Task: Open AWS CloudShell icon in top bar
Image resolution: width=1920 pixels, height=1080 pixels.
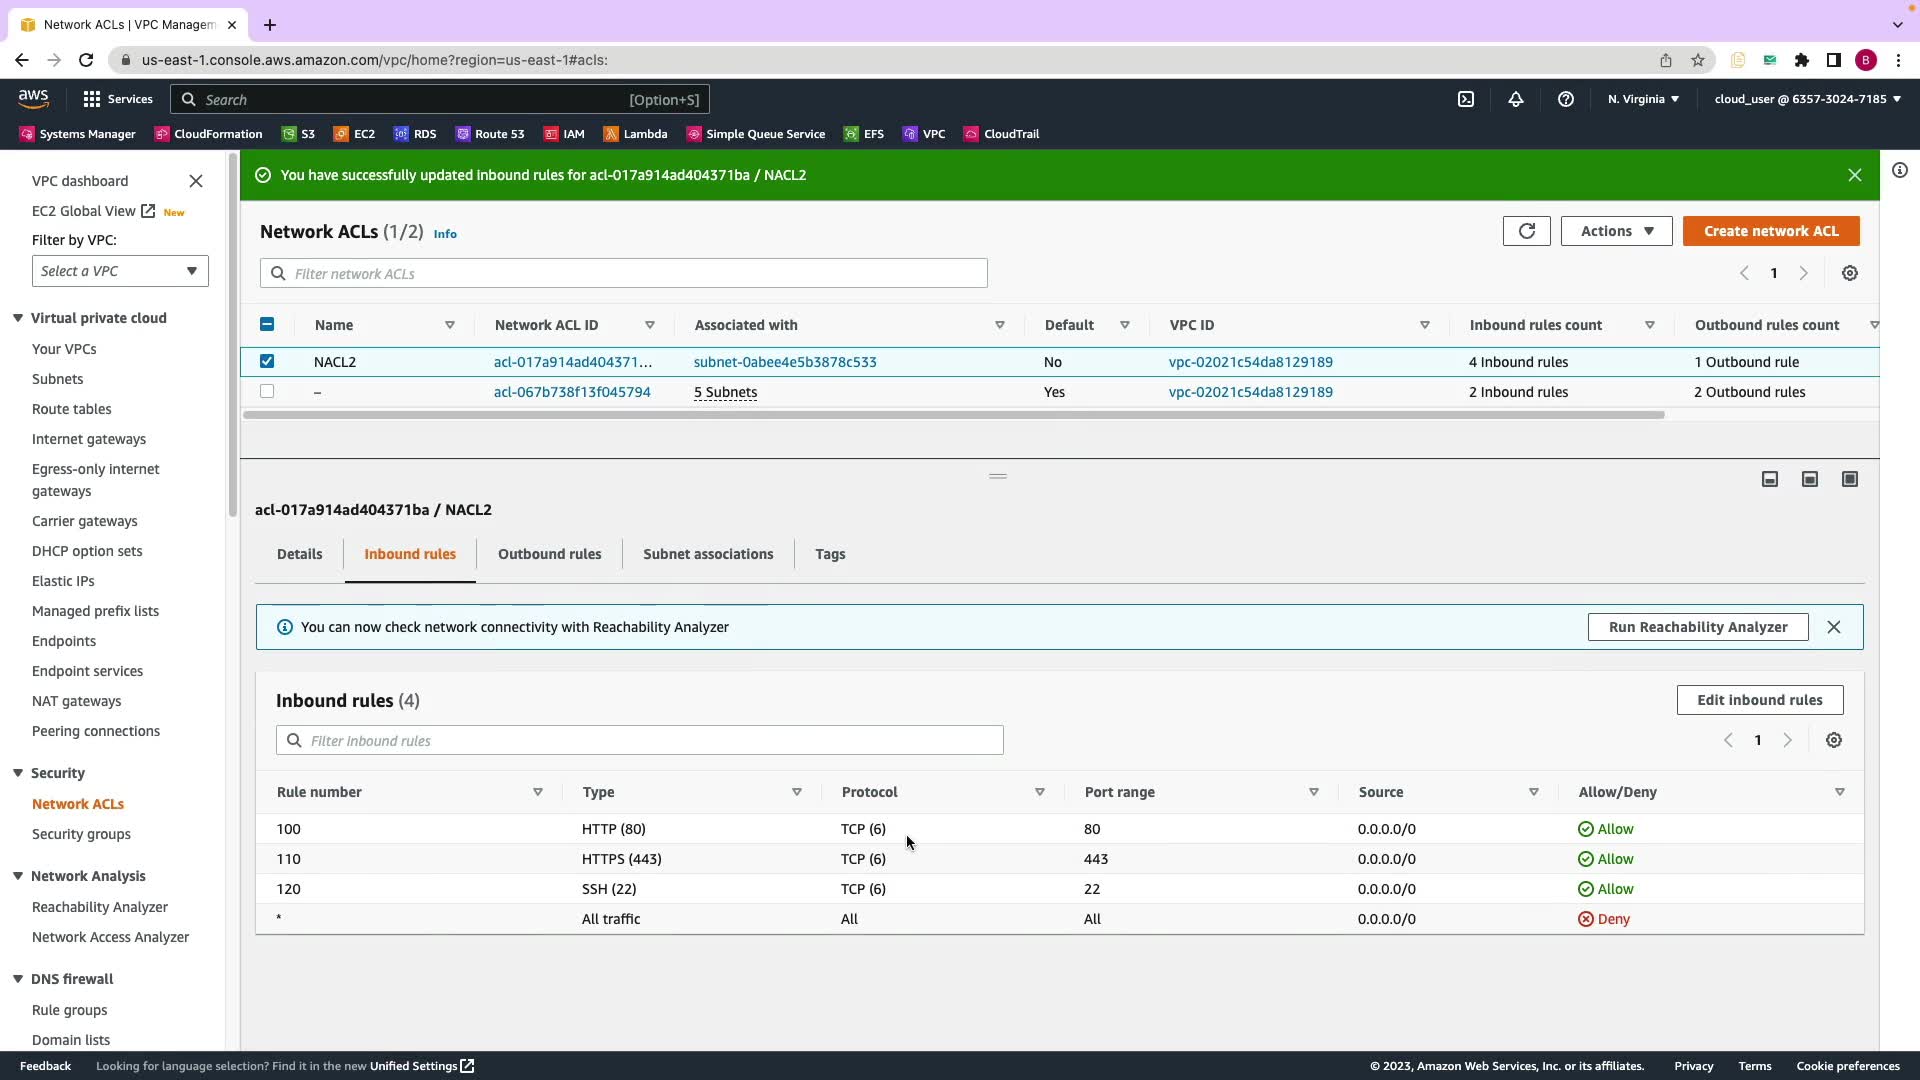Action: coord(1465,99)
